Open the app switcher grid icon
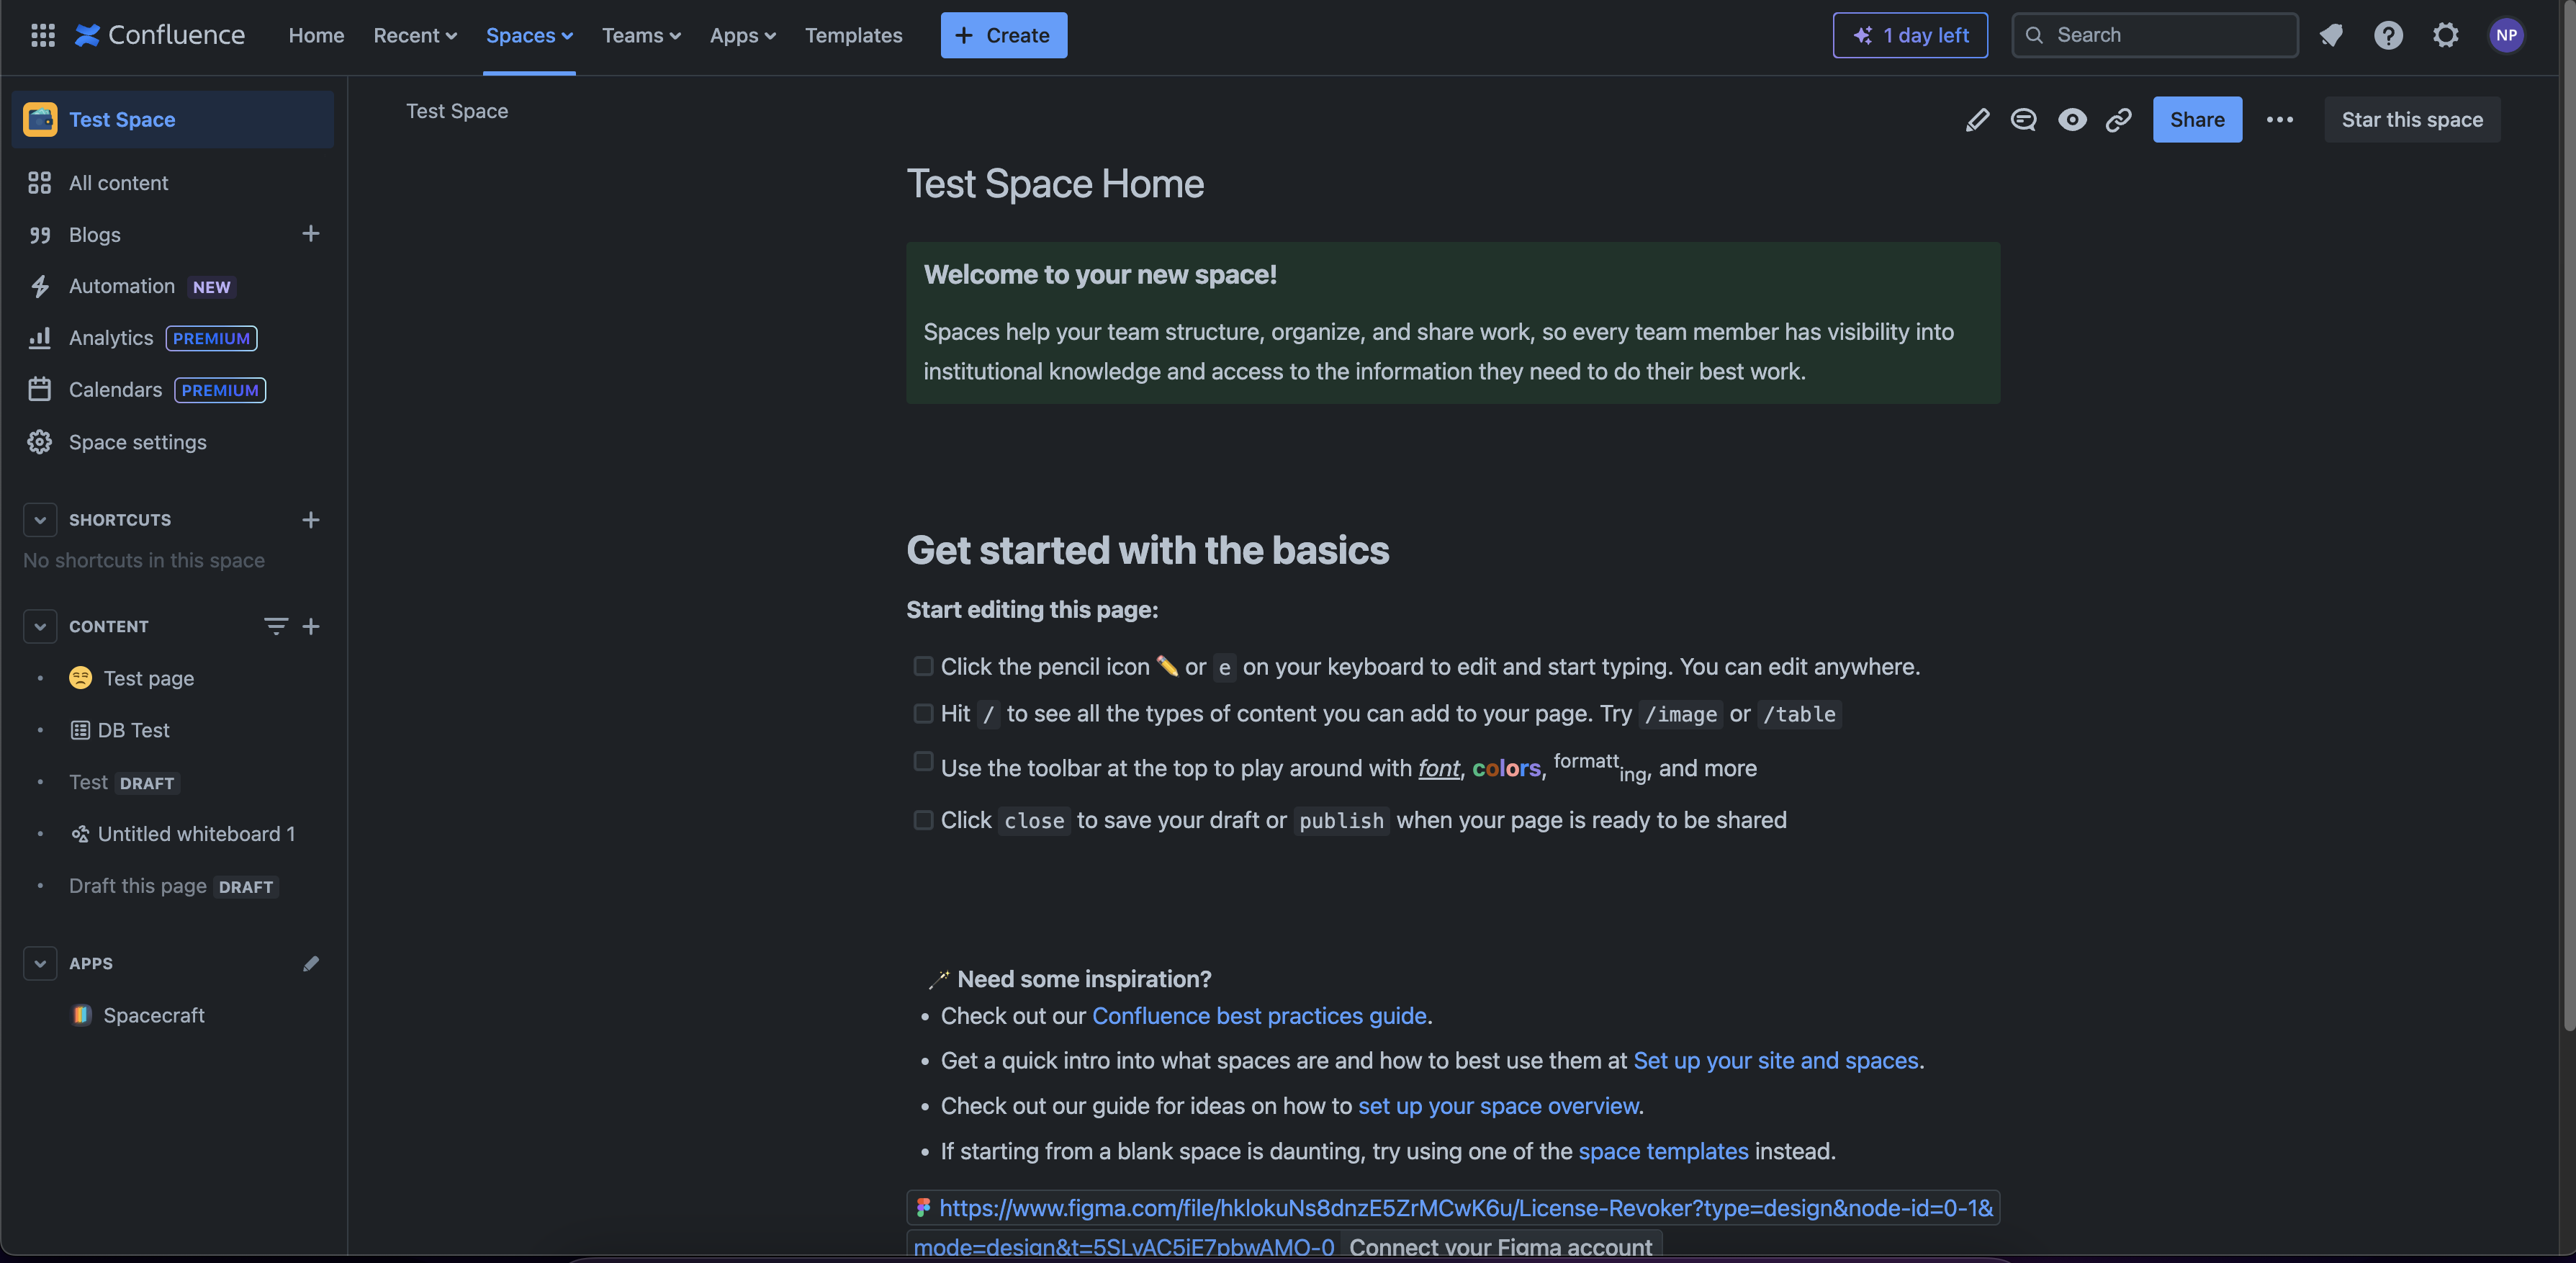This screenshot has height=1263, width=2576. coord(42,35)
